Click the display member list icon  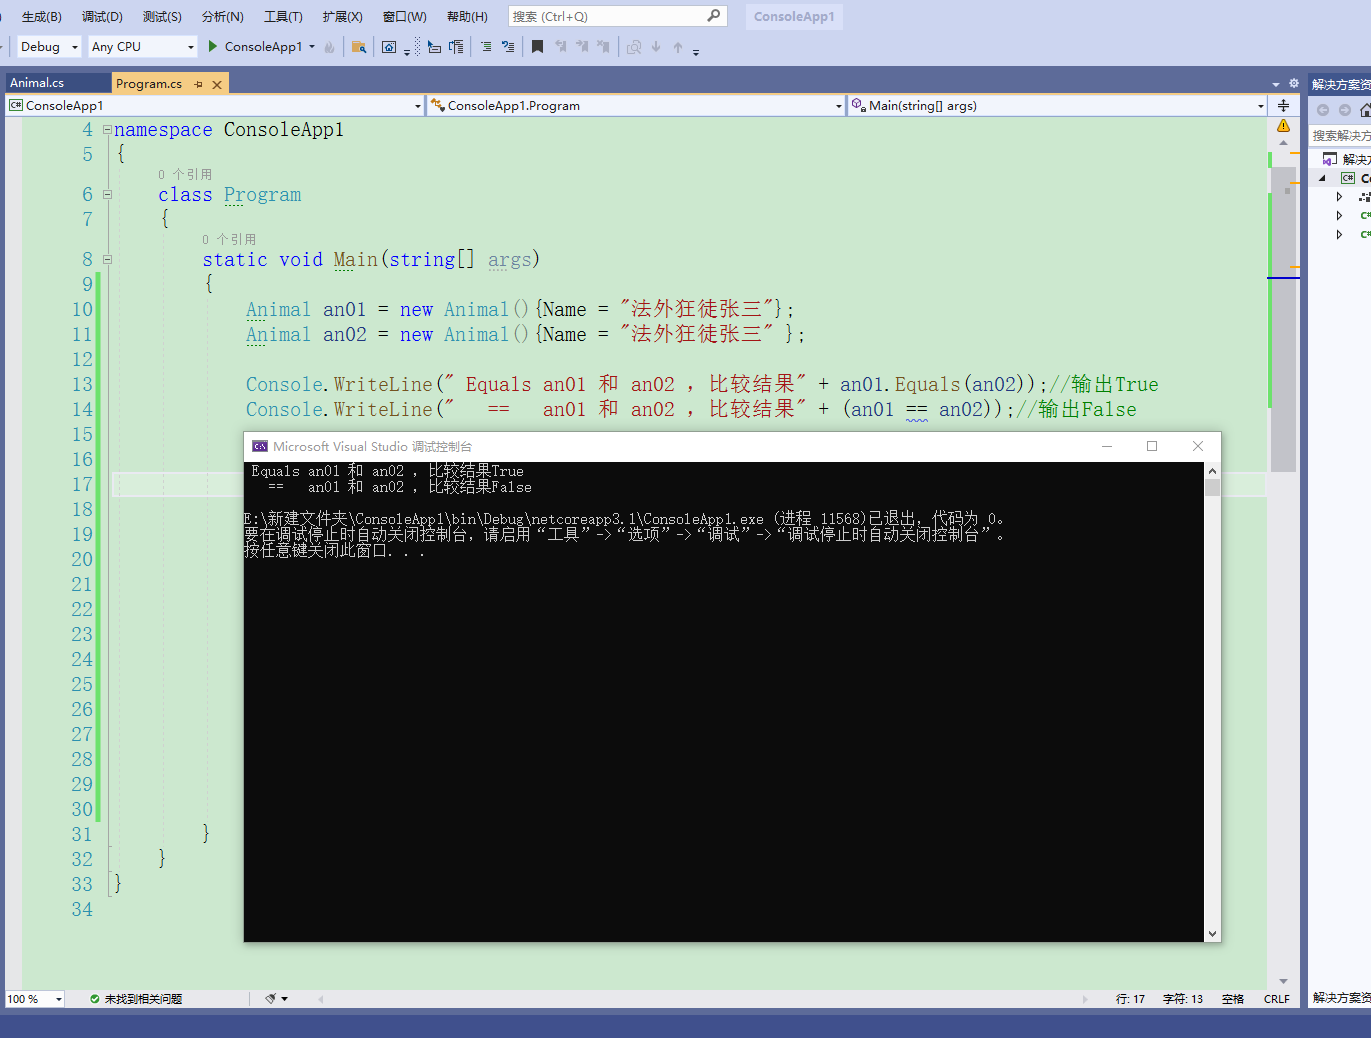point(434,47)
